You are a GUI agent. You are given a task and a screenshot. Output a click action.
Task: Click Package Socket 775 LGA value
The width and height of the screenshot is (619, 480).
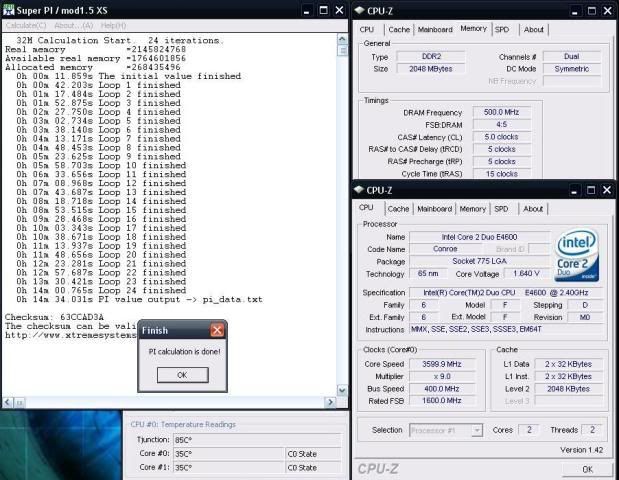coord(480,261)
